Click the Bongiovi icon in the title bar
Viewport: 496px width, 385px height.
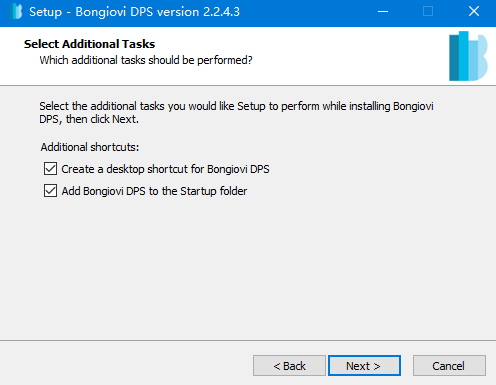pos(16,11)
